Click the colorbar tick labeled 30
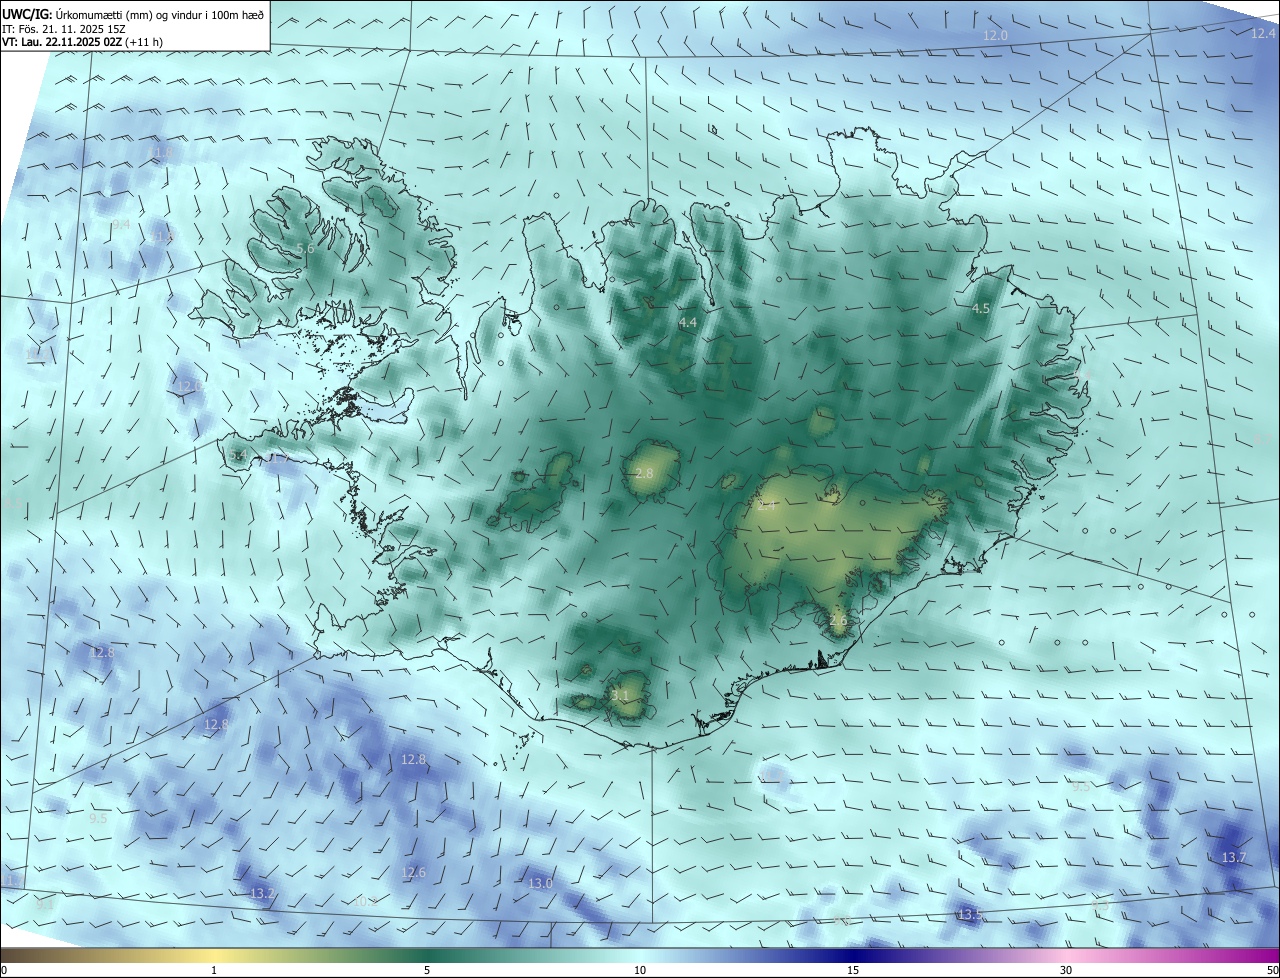The width and height of the screenshot is (1280, 978). coord(1066,970)
